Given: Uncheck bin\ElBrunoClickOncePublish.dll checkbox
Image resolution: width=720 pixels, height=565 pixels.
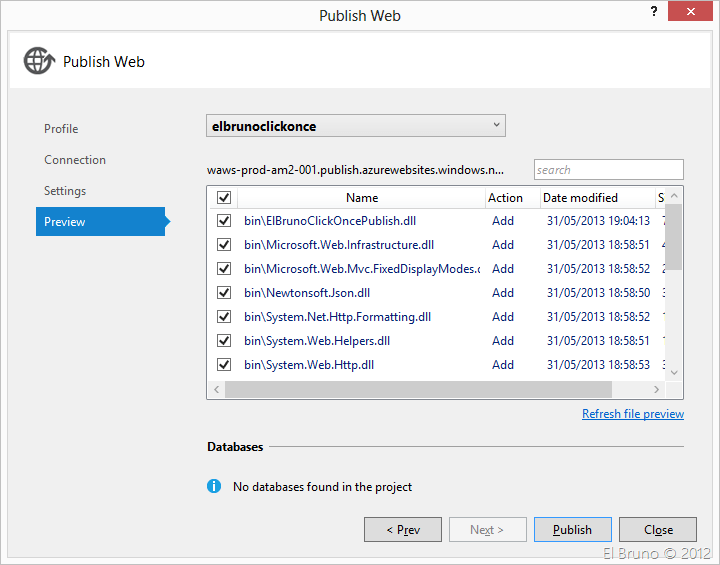Looking at the screenshot, I should (x=223, y=221).
